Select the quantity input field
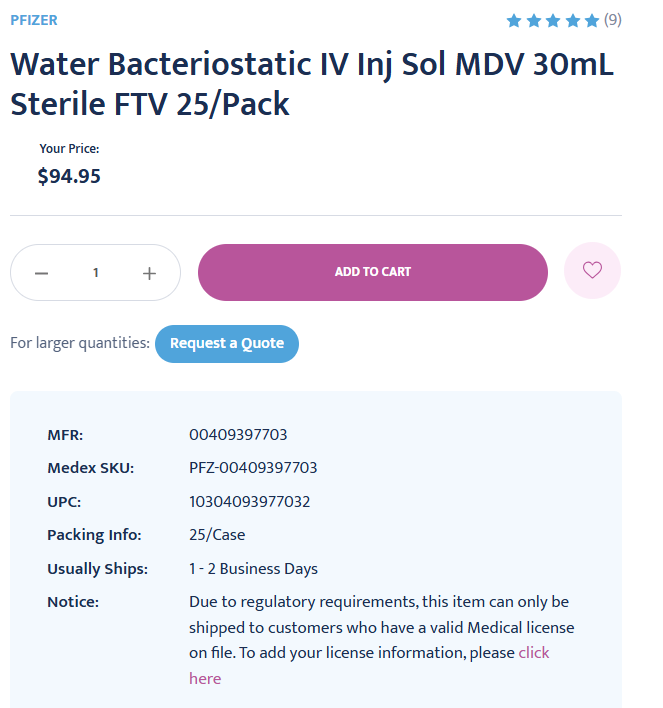The width and height of the screenshot is (663, 708). [x=96, y=273]
